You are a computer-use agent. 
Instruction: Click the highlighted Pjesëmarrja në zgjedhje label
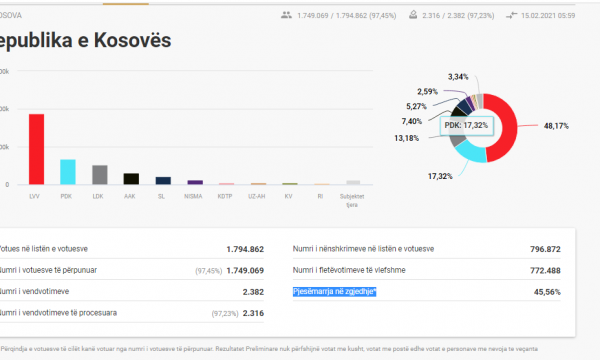point(334,292)
